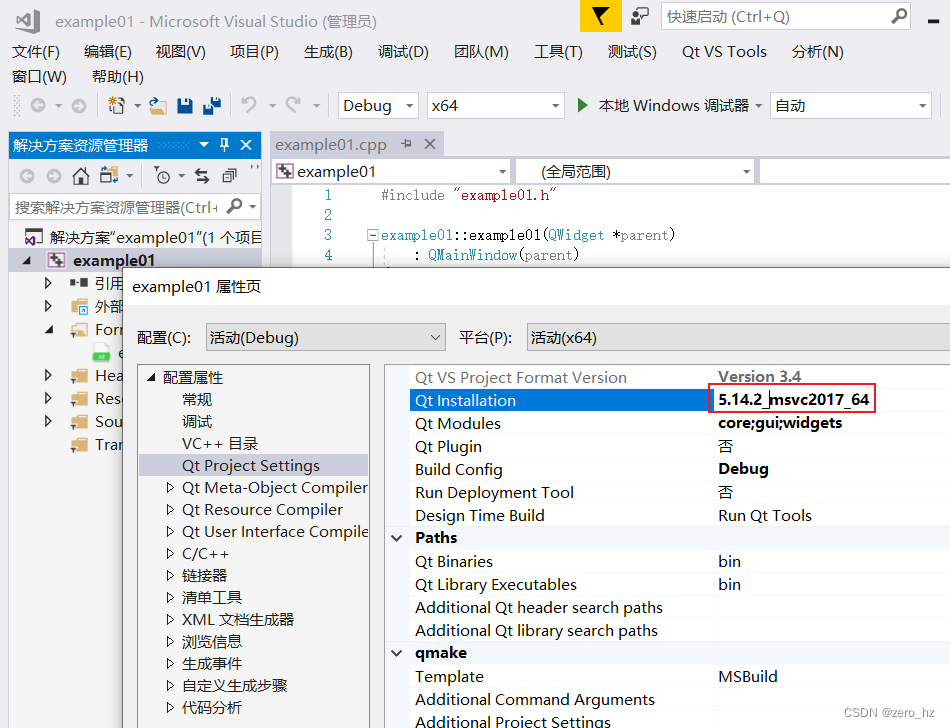This screenshot has width=950, height=728.
Task: Open the Debug configuration dropdown
Action: [377, 105]
